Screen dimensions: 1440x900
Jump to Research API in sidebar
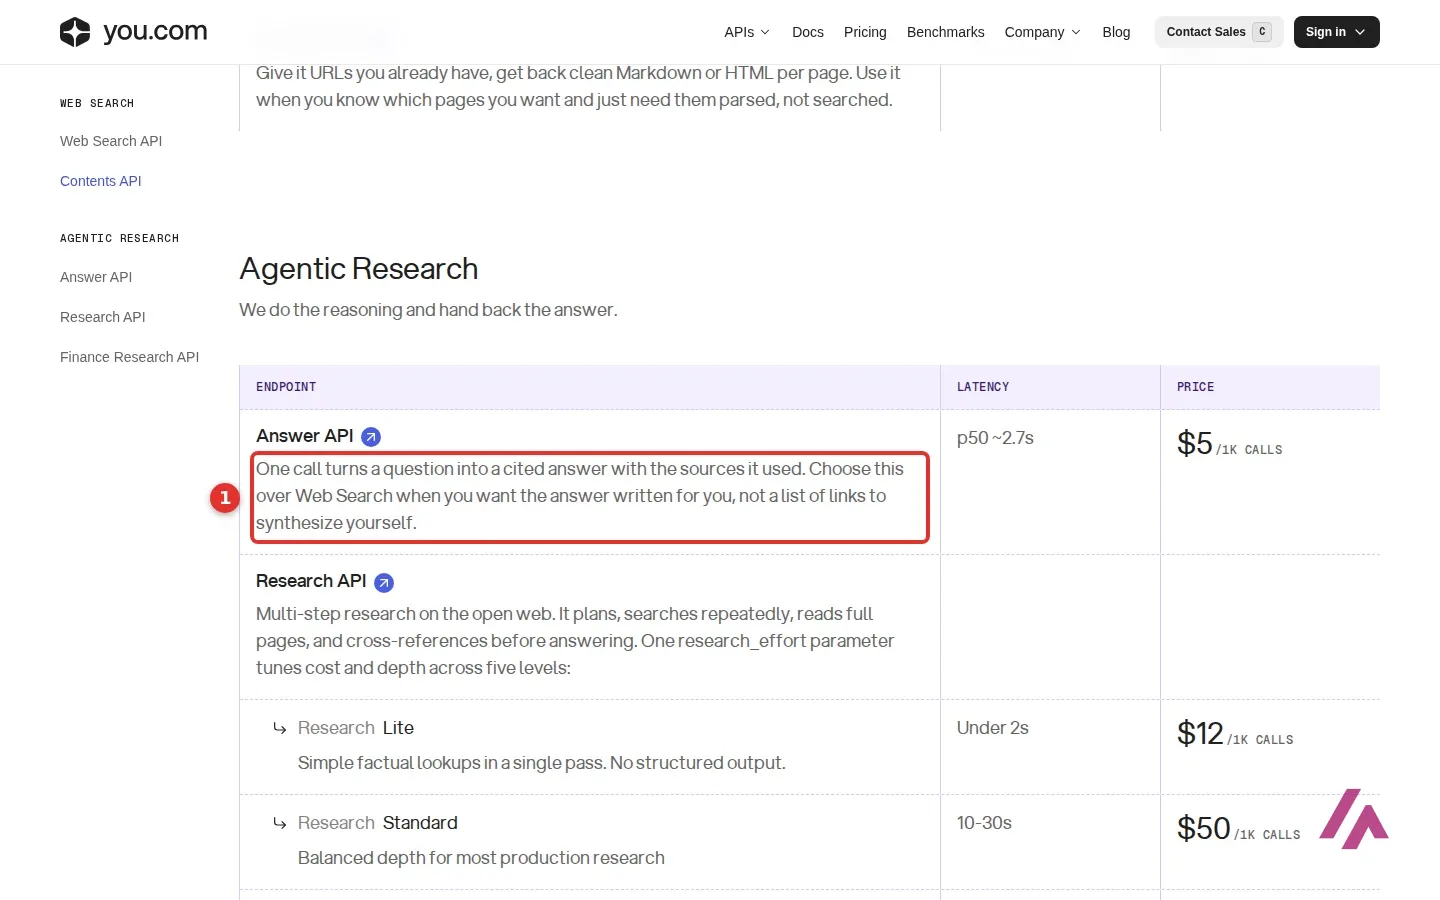coord(103,317)
